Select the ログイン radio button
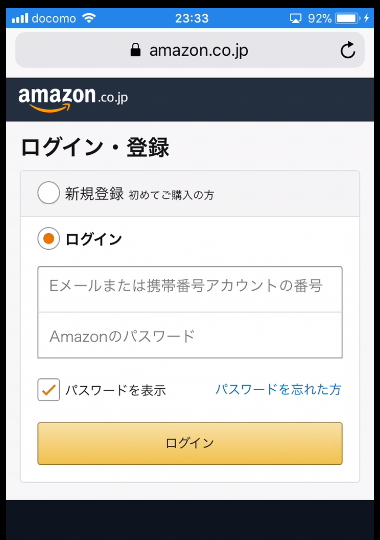 point(49,238)
